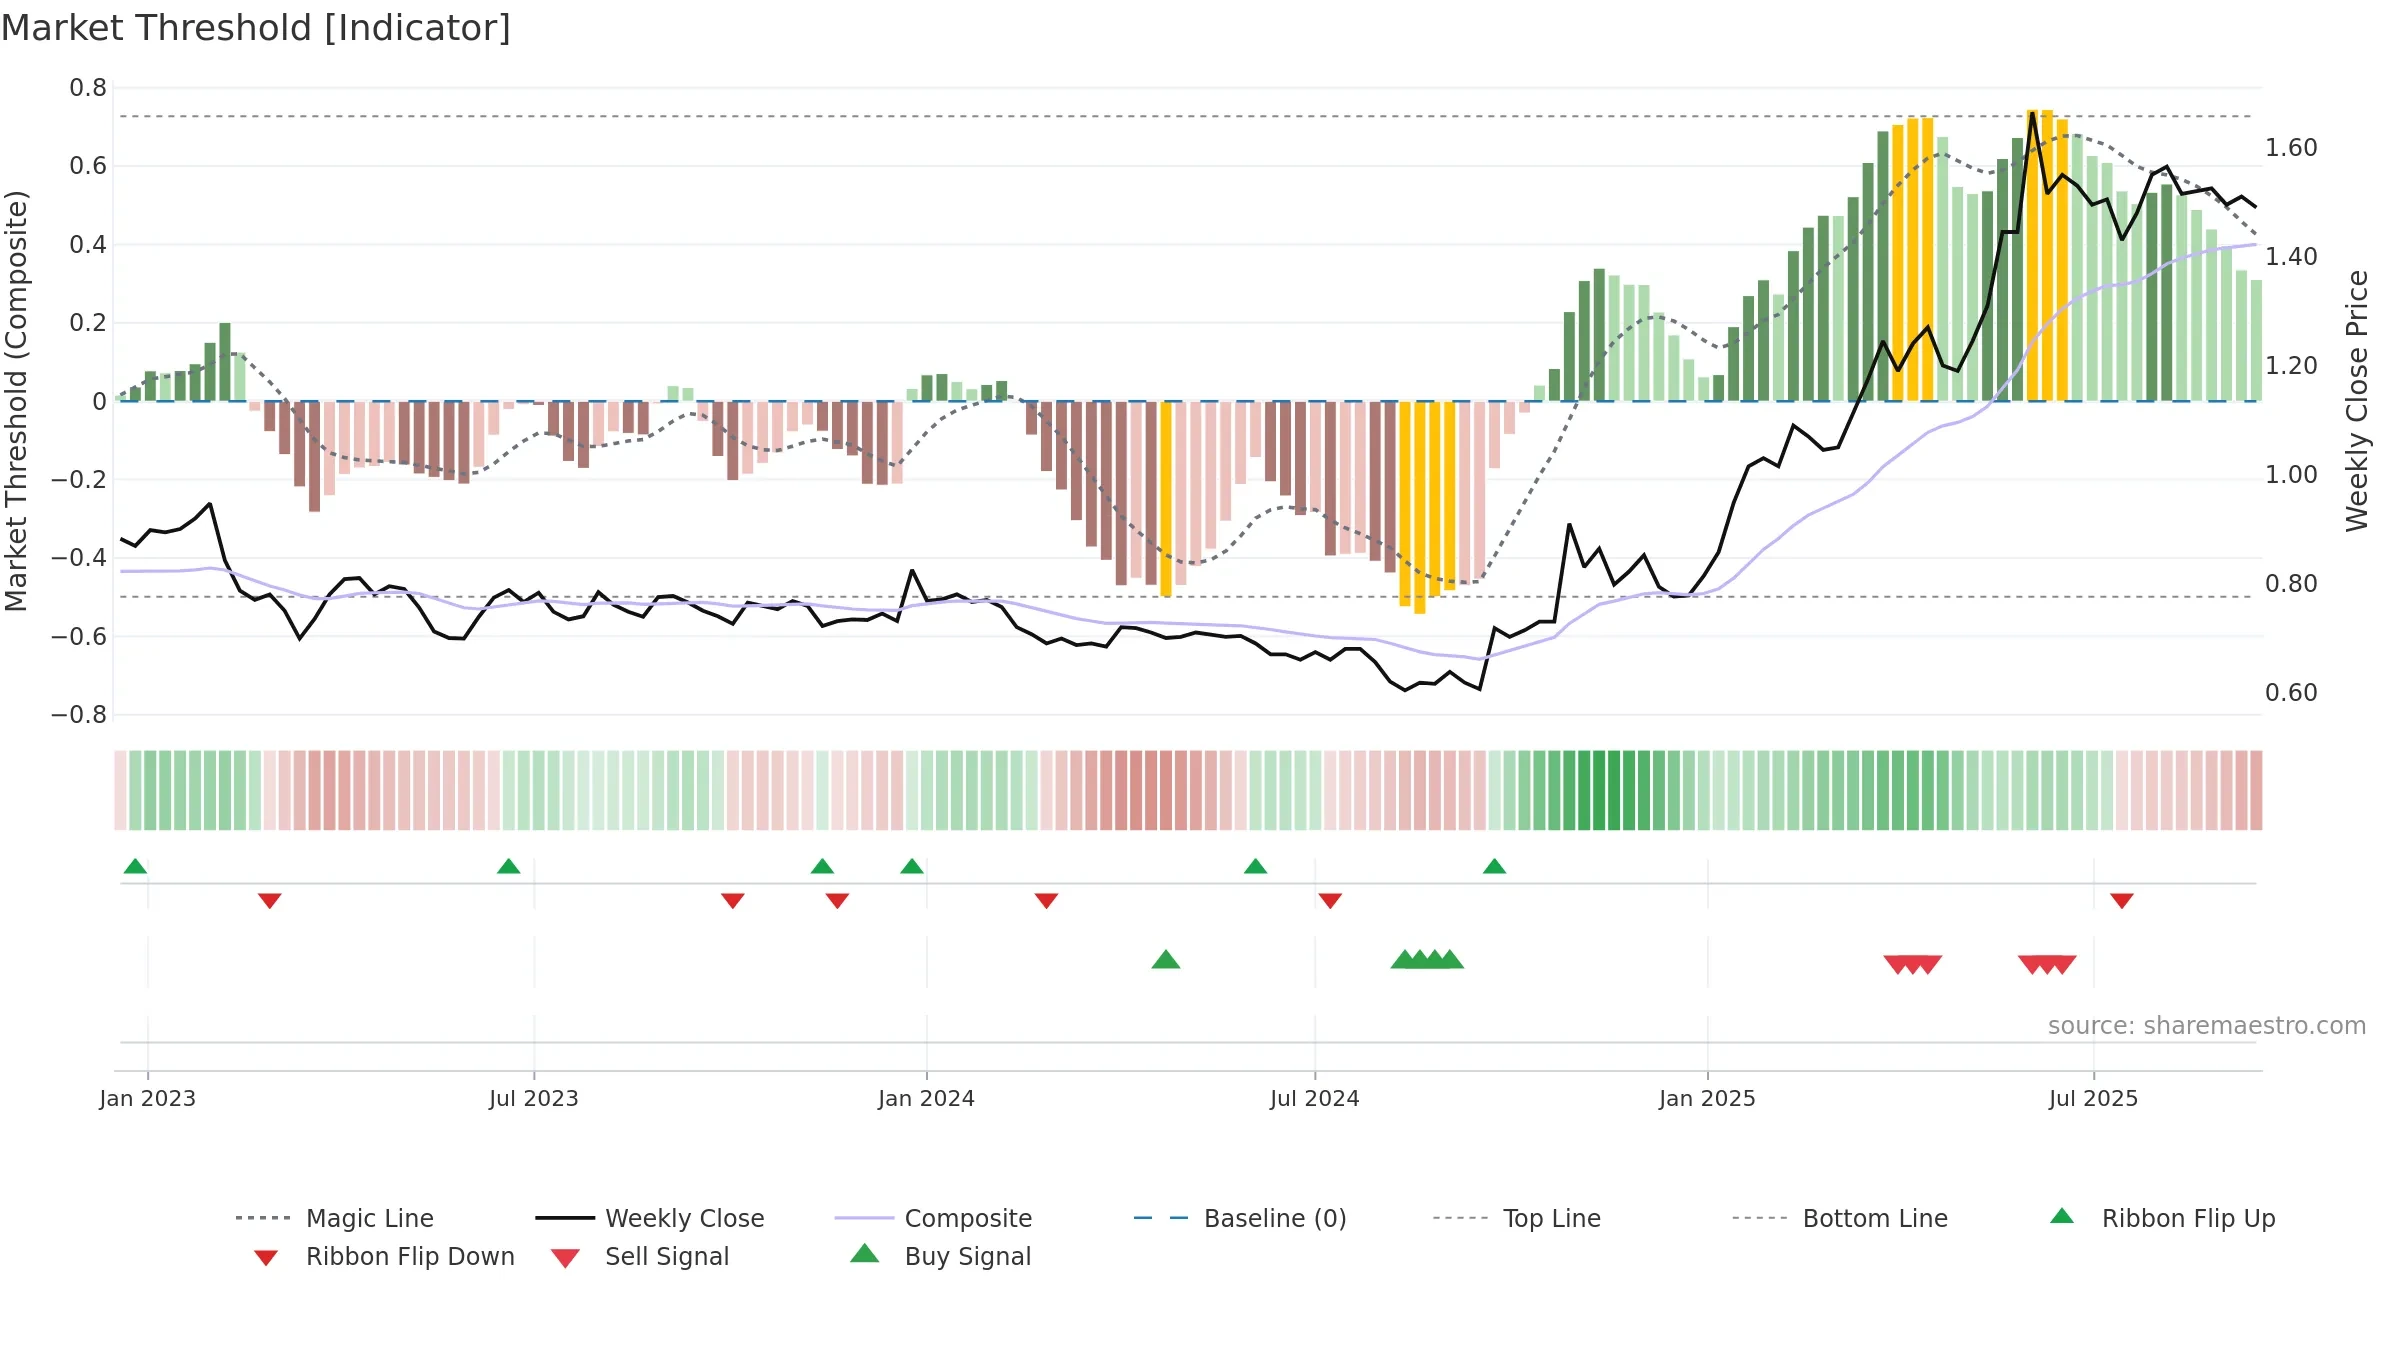The width and height of the screenshot is (2400, 1350).
Task: Click the −0.4 left axis tick
Action: (79, 558)
